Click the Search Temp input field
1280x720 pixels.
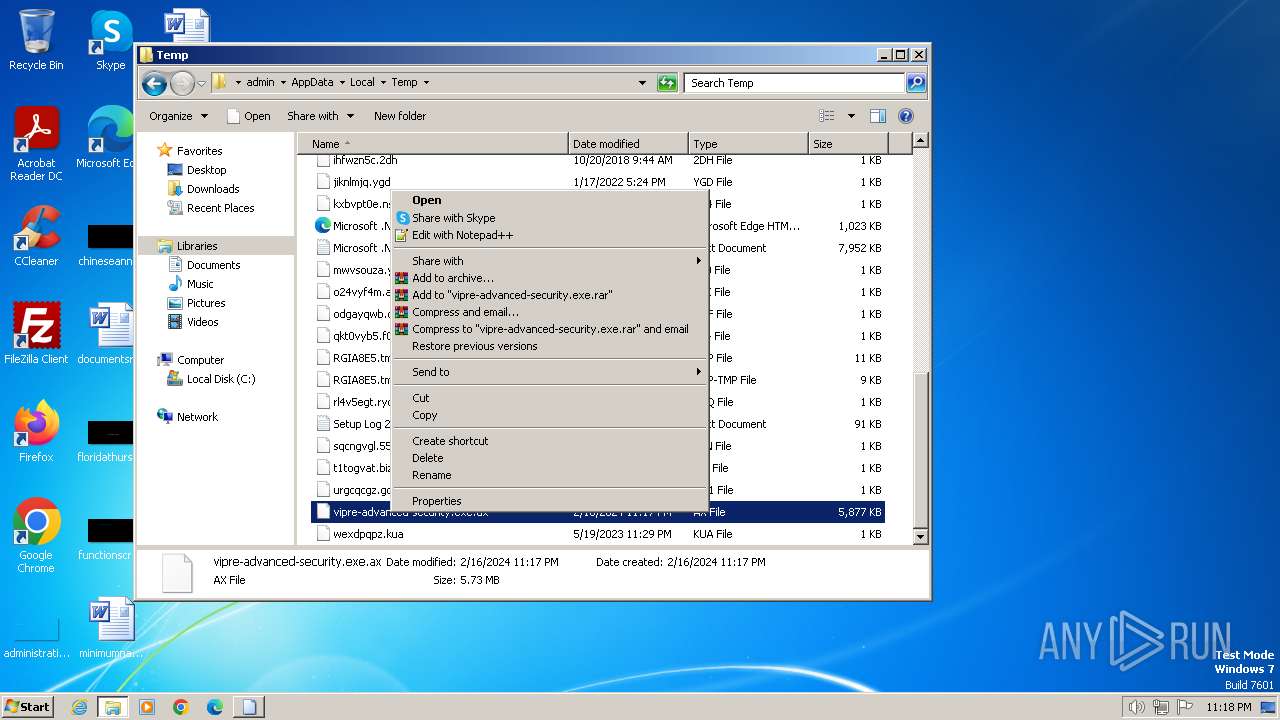(x=795, y=83)
